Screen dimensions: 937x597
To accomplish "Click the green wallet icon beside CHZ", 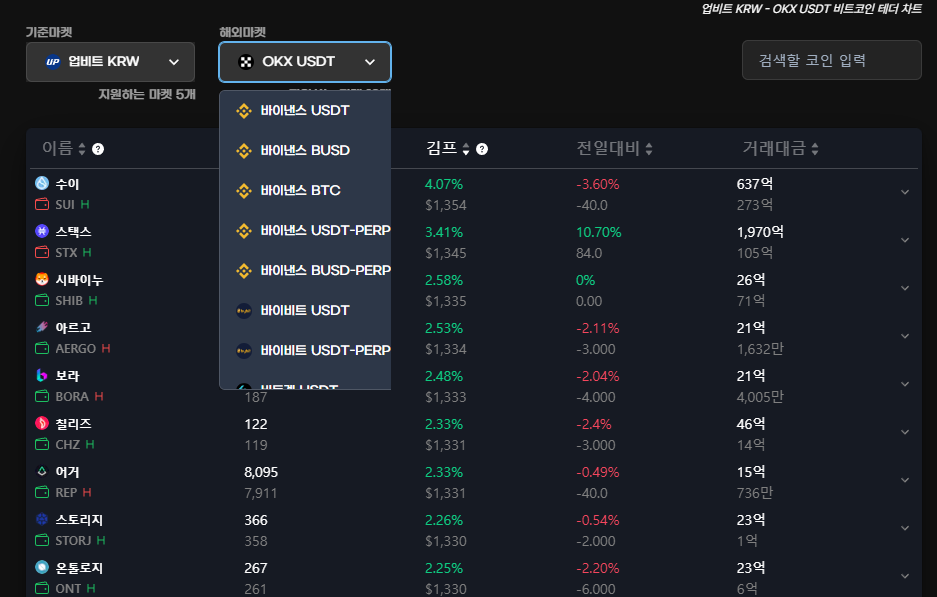I will point(42,444).
